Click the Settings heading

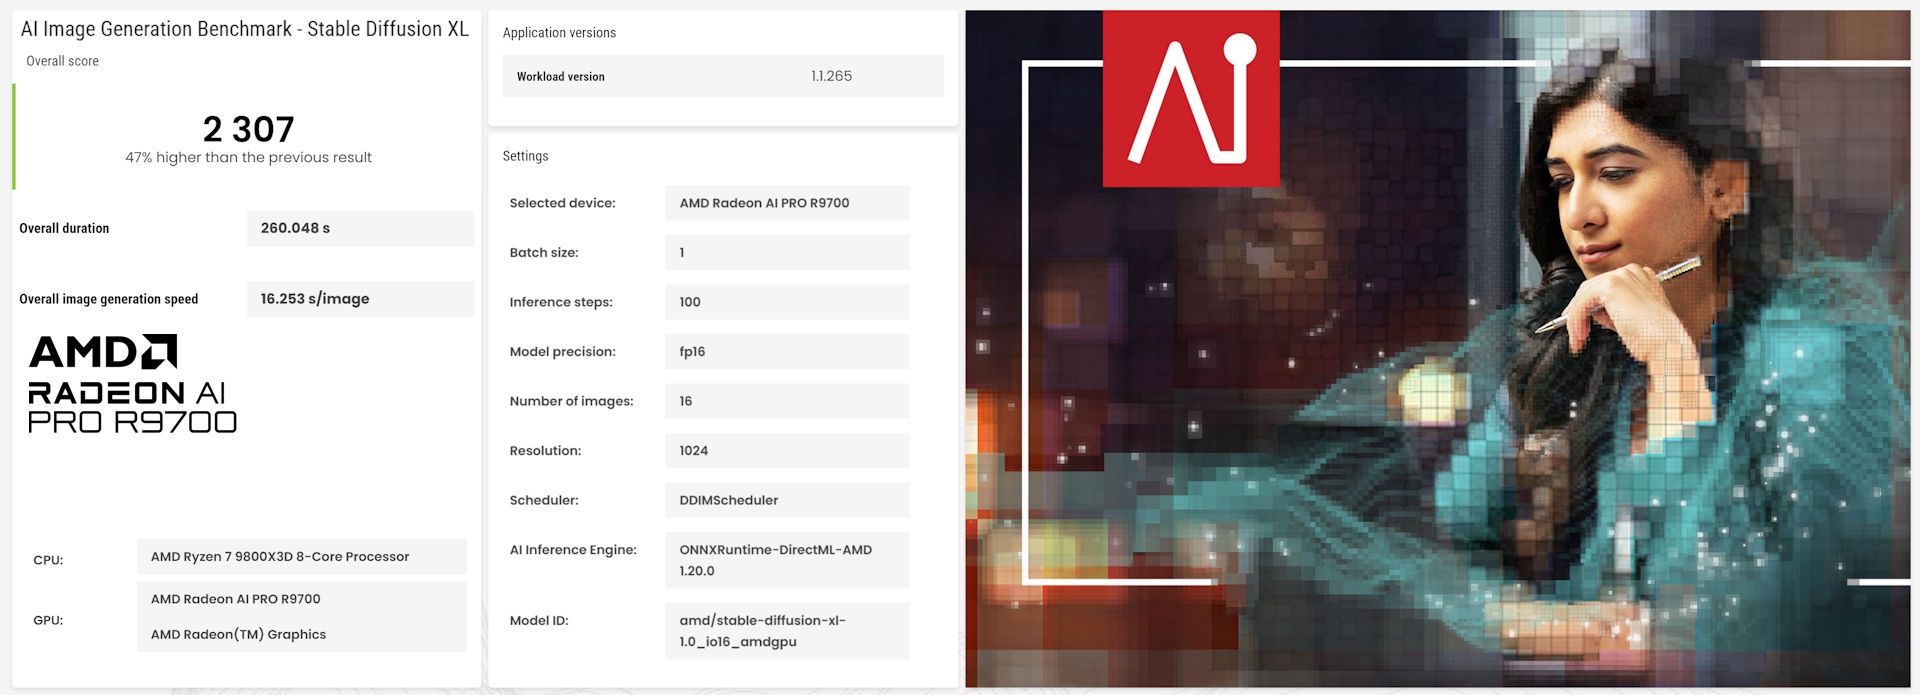525,156
